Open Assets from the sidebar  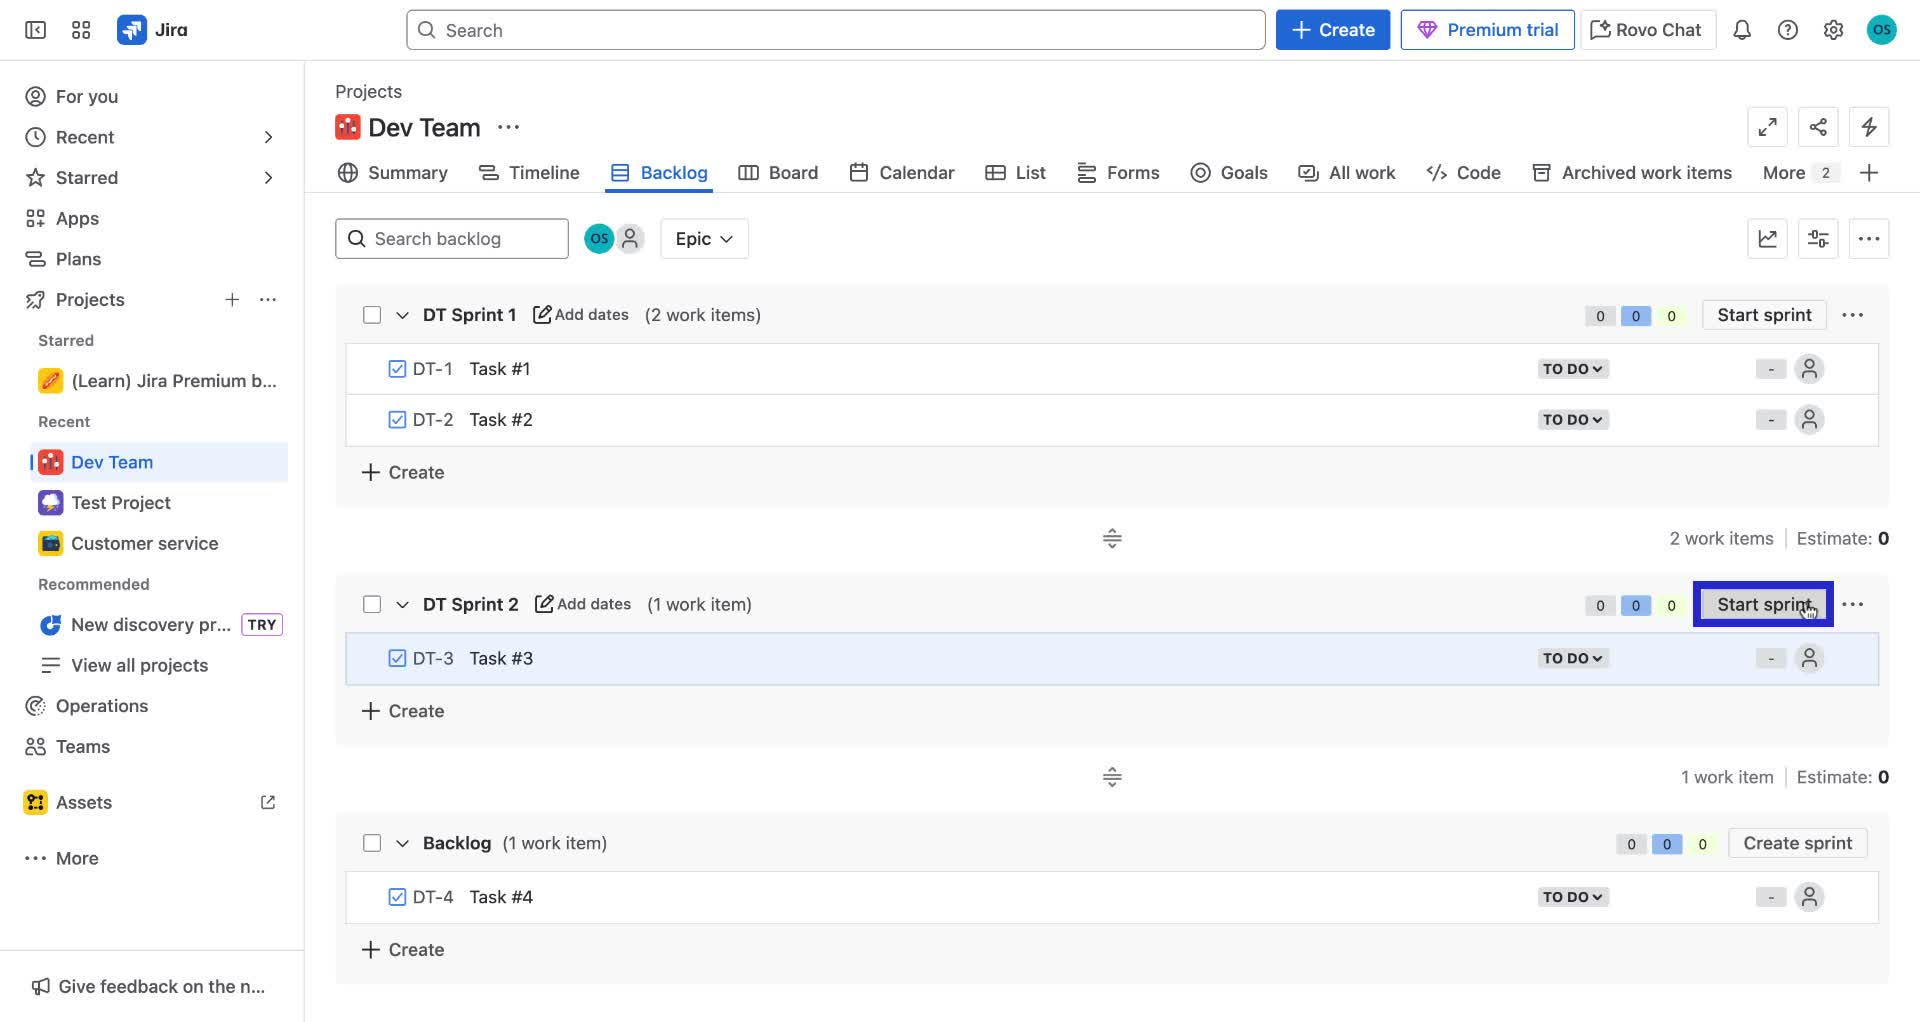coord(84,801)
